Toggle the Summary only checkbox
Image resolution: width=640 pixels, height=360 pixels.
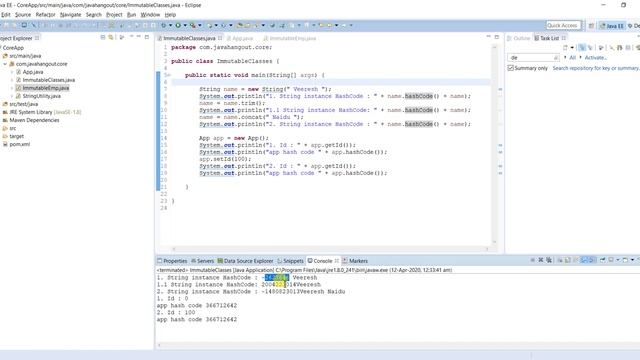coord(510,68)
